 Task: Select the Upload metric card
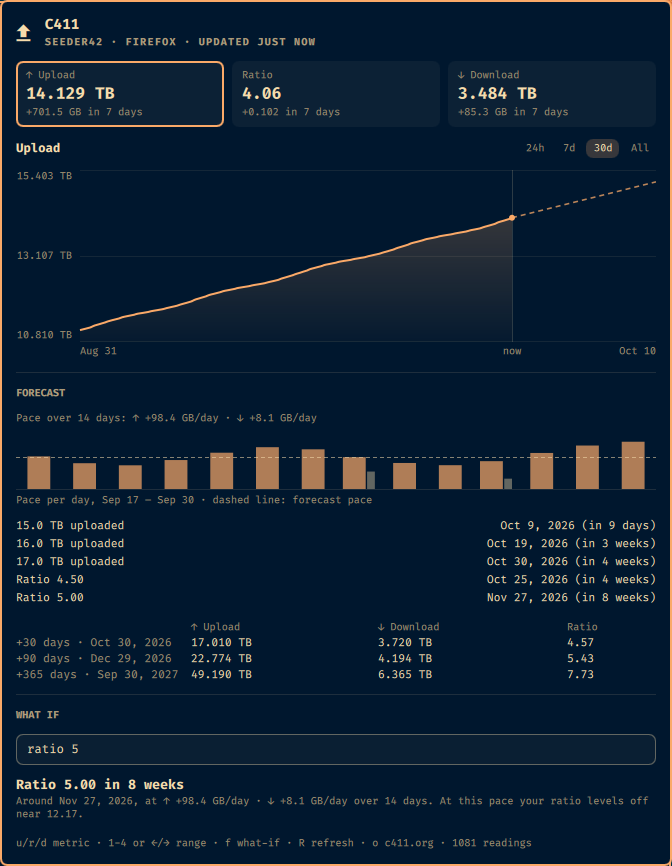pyautogui.click(x=120, y=94)
